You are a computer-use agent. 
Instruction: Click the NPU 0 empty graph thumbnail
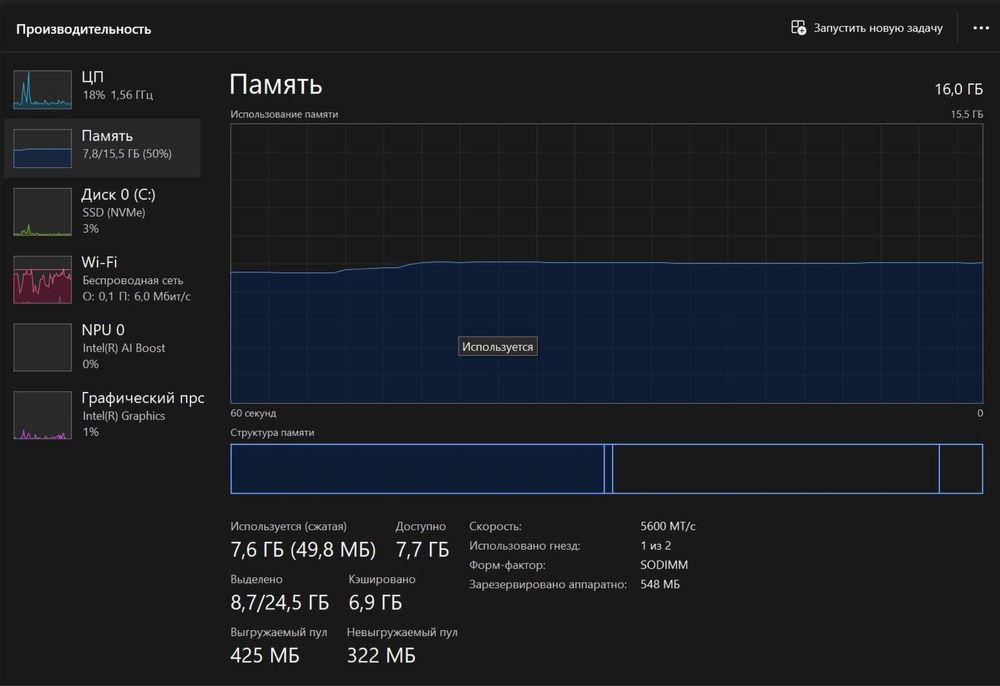[43, 347]
